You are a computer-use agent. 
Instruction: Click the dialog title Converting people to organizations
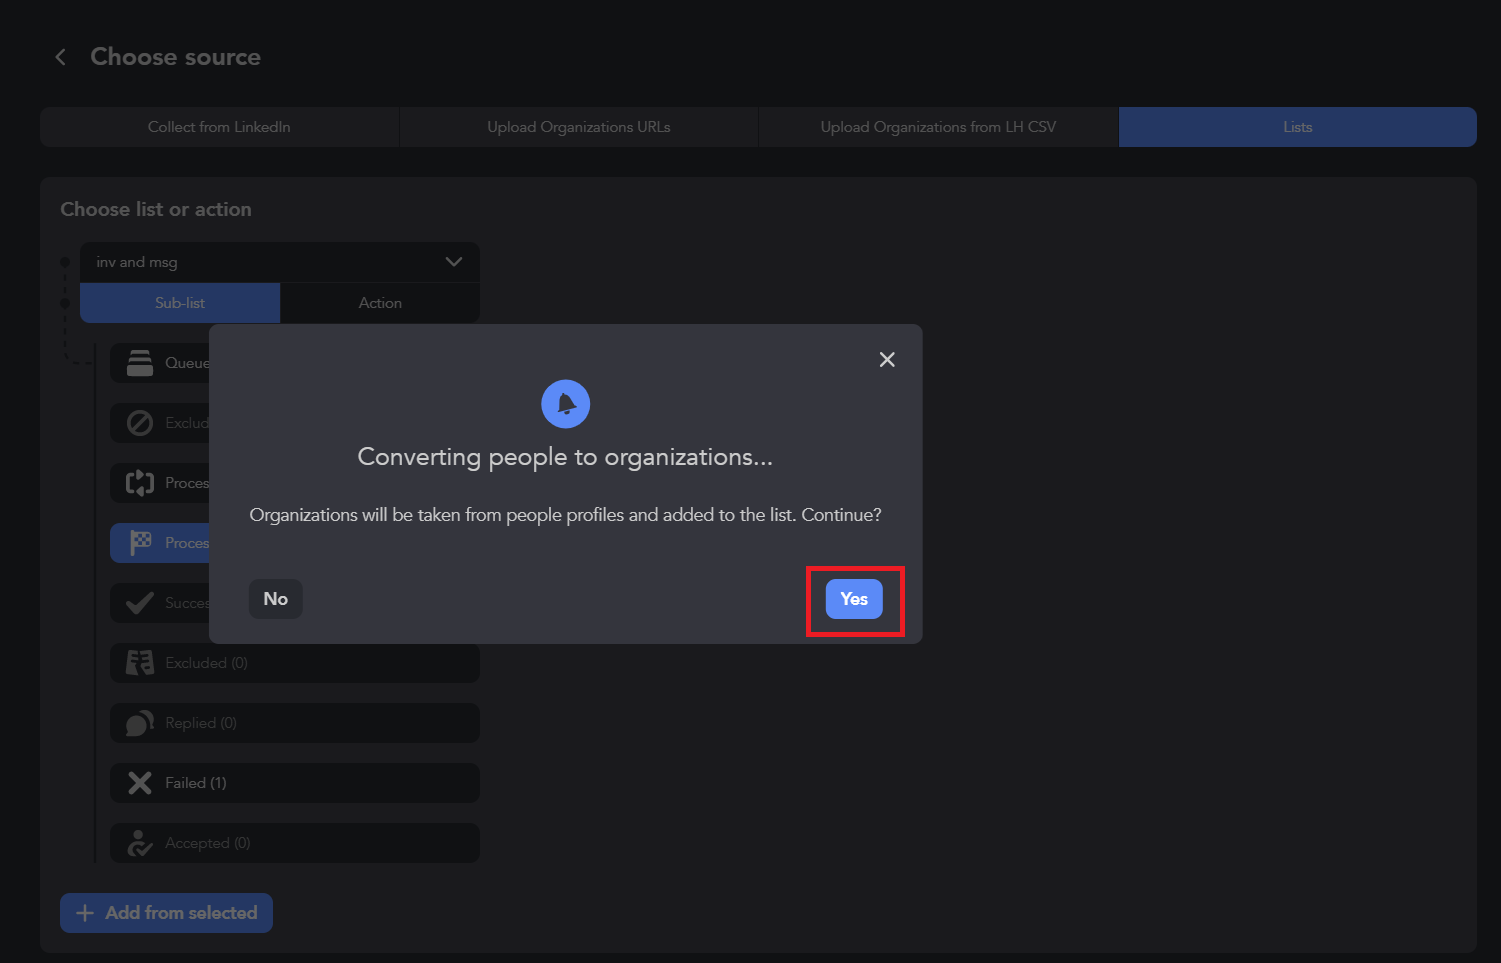coord(565,457)
